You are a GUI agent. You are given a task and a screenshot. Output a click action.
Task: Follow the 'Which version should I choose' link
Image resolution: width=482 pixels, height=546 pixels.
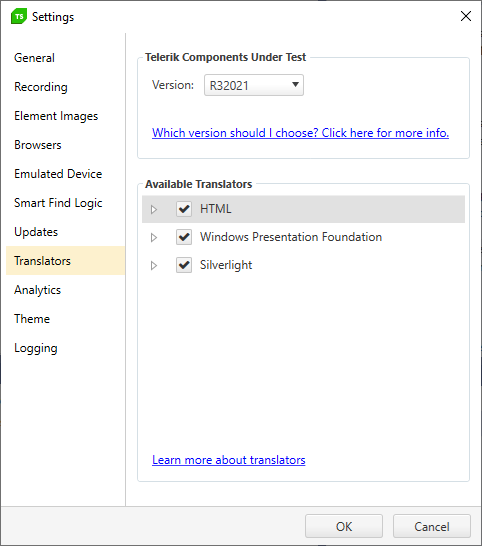[300, 133]
